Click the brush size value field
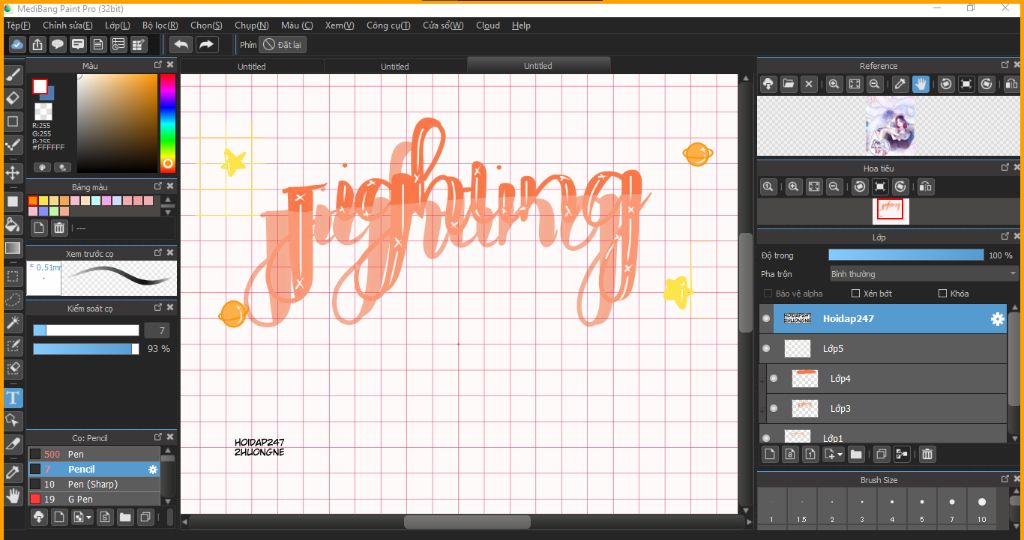Viewport: 1024px width, 540px height. (x=157, y=330)
